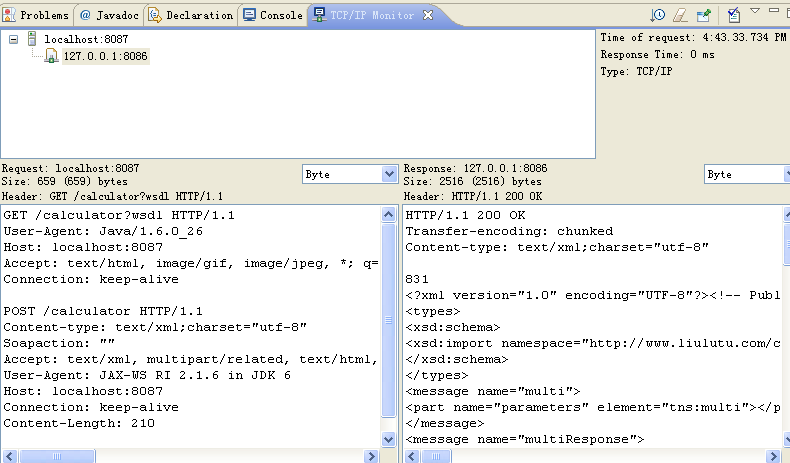790x463 pixels.
Task: Click the 'Type: TCP/IP' label
Action: pyautogui.click(x=636, y=72)
